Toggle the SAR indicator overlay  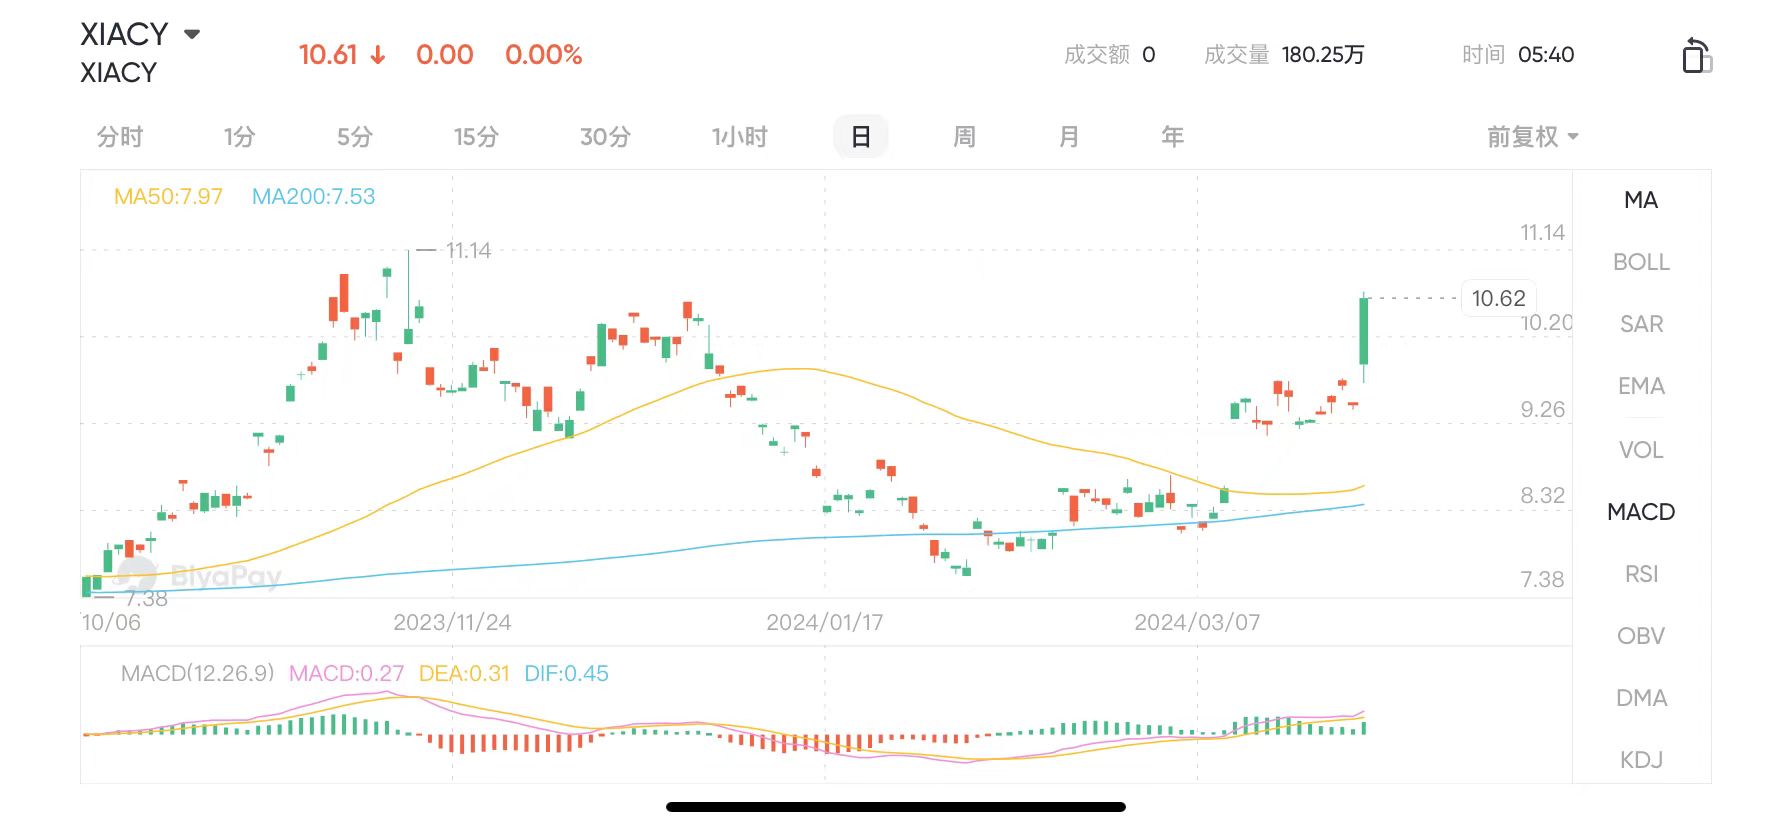click(x=1641, y=324)
